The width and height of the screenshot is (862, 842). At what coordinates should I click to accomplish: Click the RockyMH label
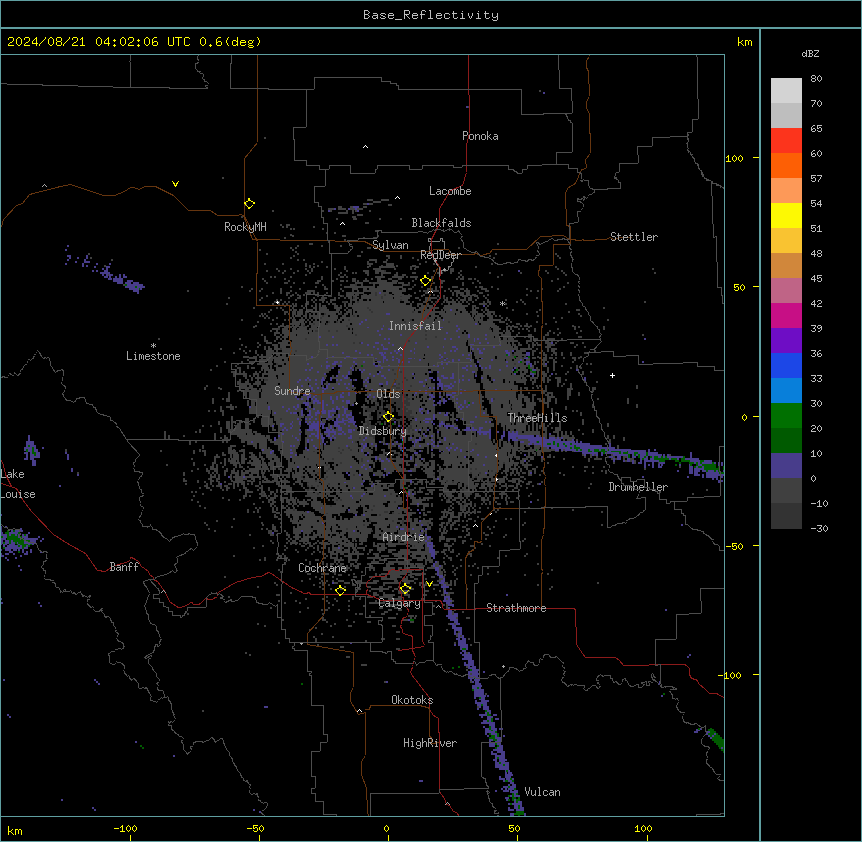click(245, 227)
